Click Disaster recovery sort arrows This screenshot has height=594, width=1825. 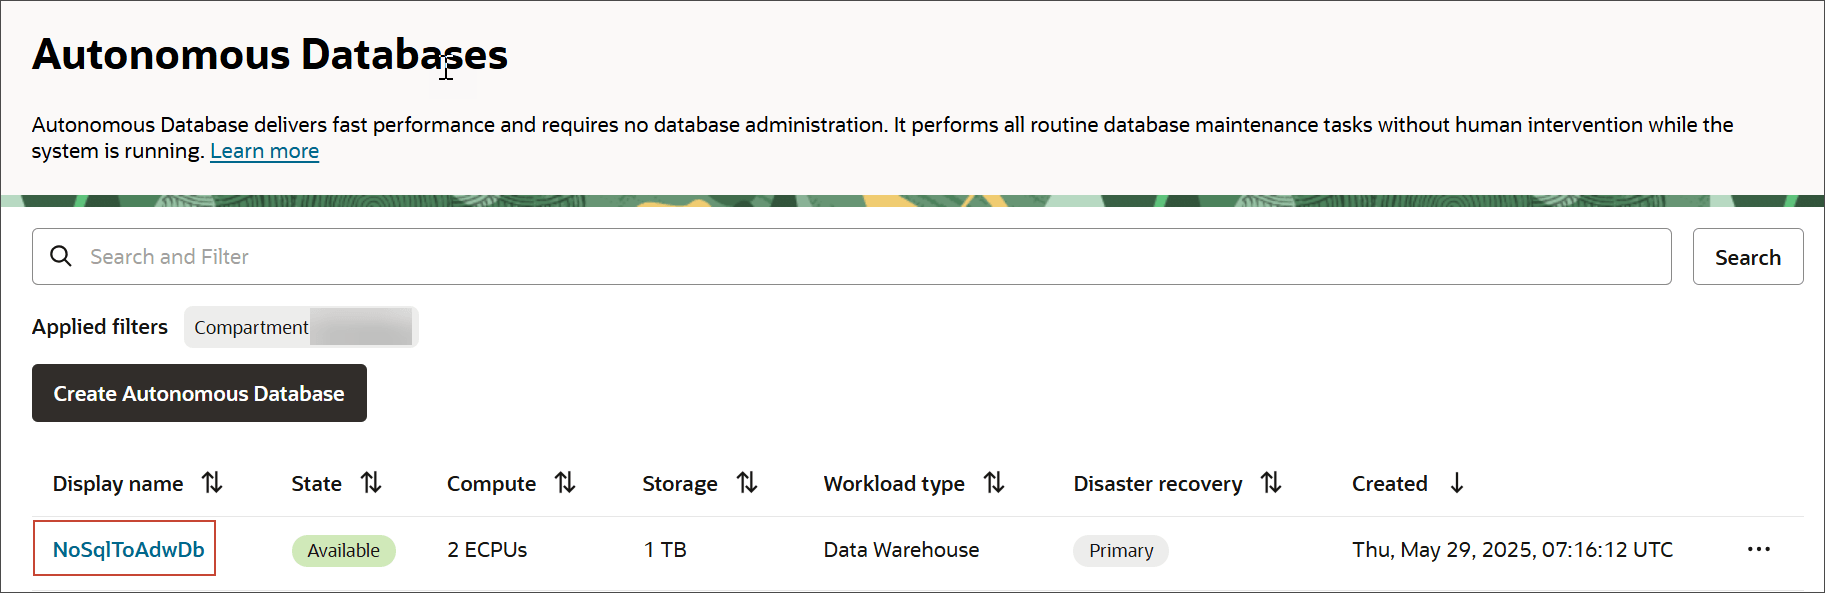1271,483
